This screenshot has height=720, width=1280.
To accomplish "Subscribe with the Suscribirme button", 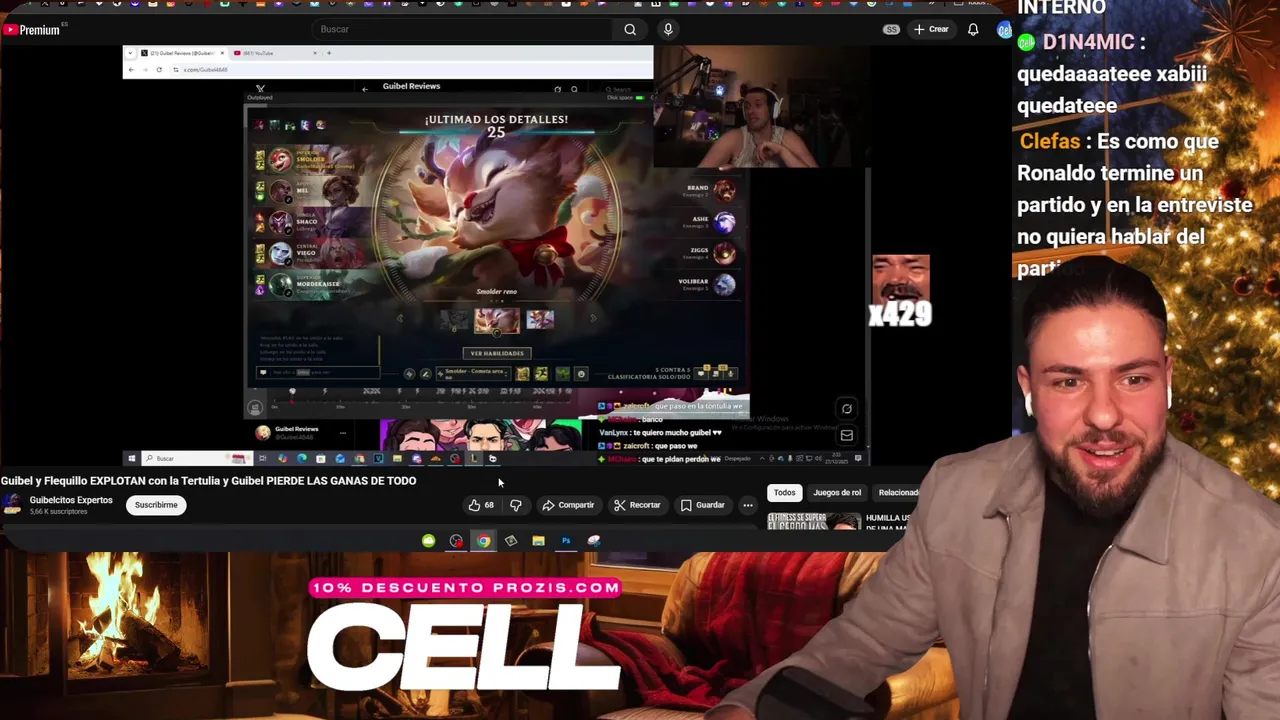I will (x=156, y=505).
